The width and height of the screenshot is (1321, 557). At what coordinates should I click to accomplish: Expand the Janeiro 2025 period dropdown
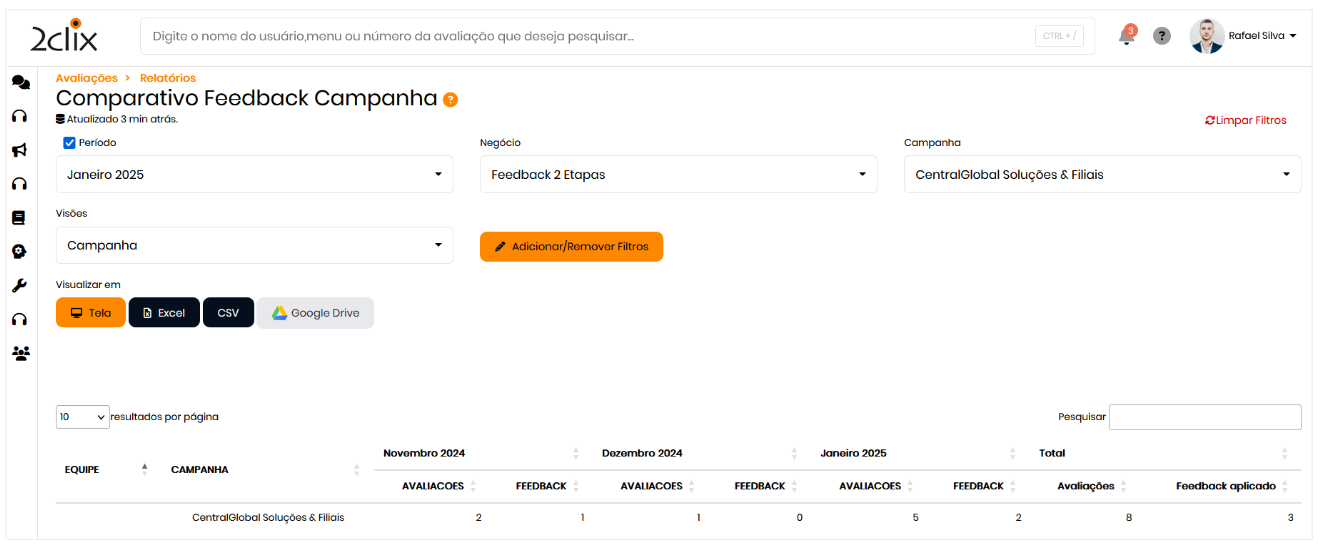click(254, 174)
